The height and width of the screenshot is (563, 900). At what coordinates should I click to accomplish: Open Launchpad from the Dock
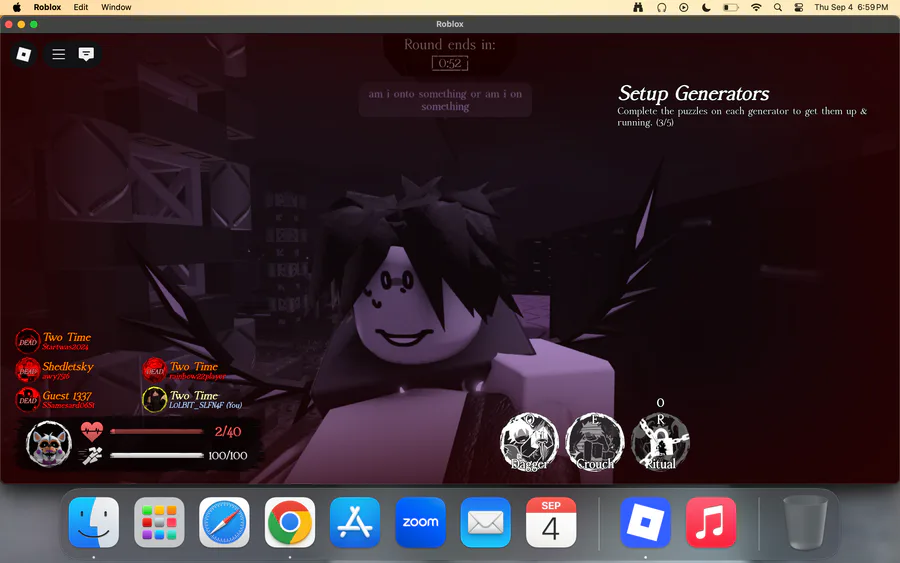click(159, 522)
